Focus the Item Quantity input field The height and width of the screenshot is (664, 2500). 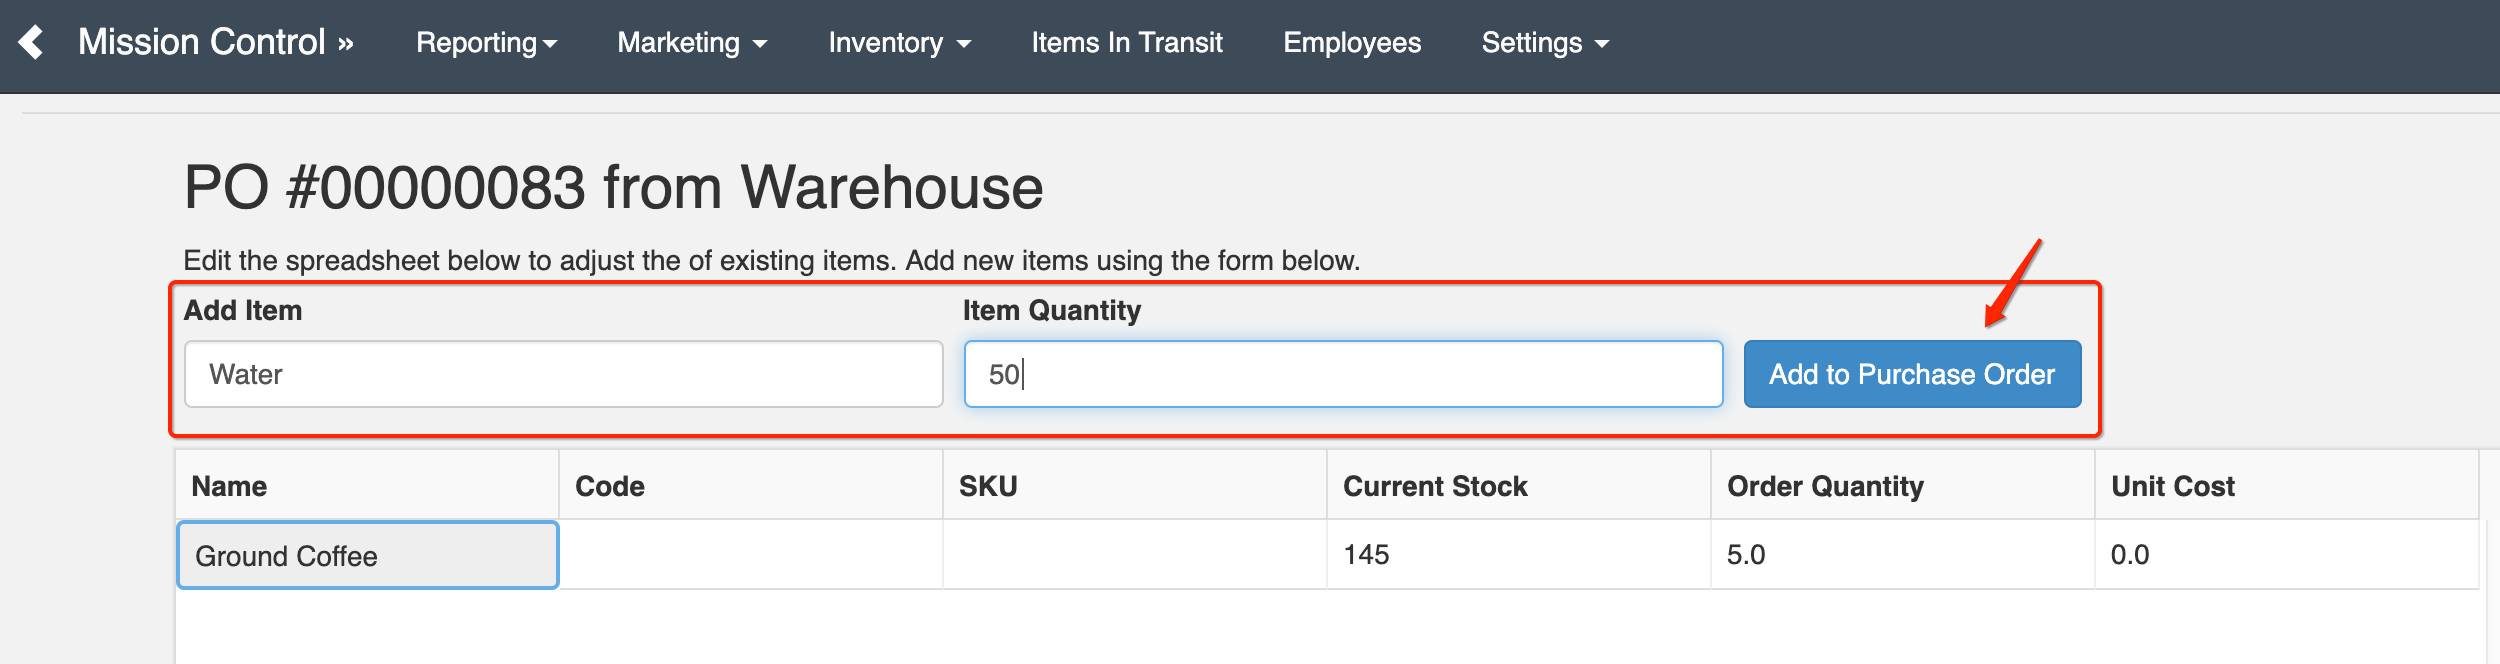pyautogui.click(x=1343, y=374)
